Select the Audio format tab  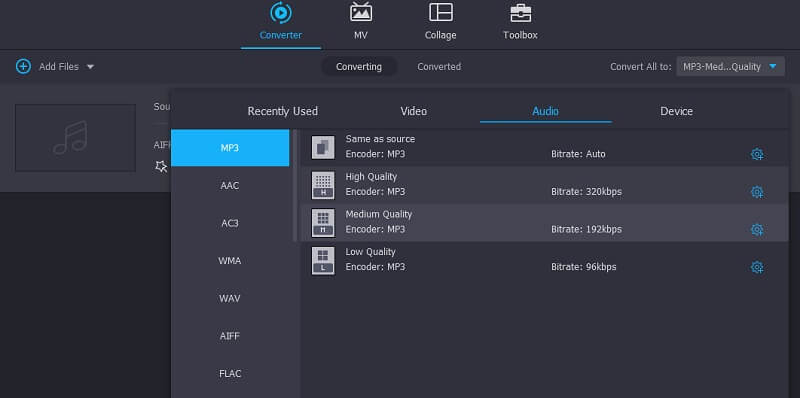(x=545, y=111)
